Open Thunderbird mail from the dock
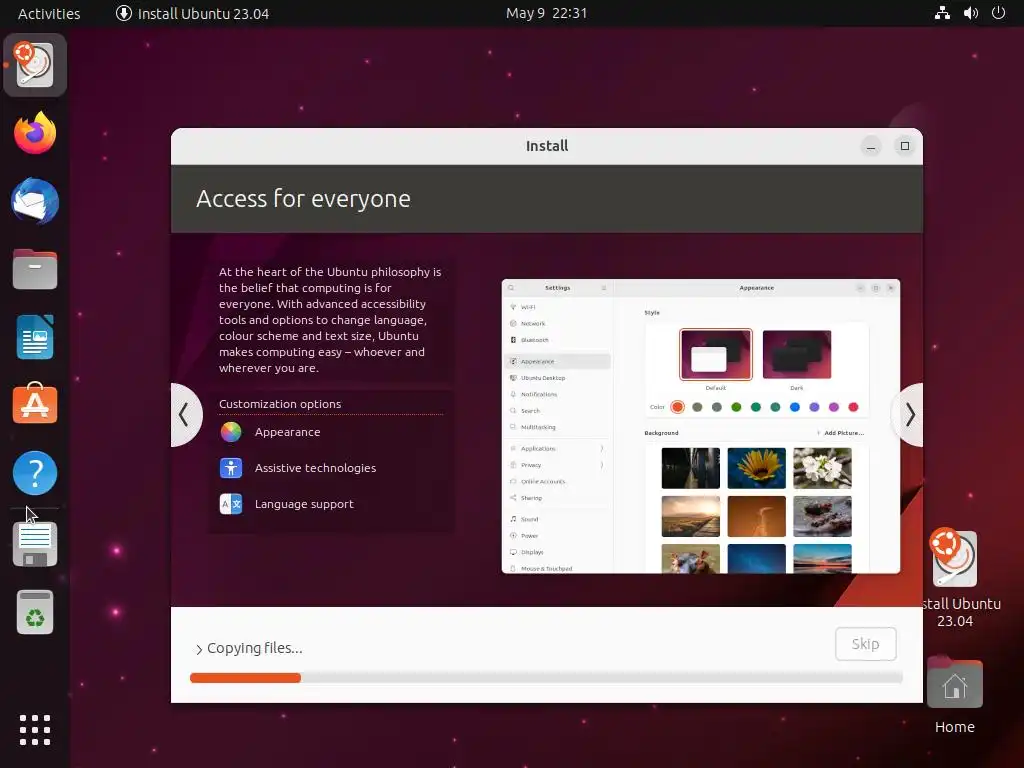Screen dimensions: 1024x768 [x=35, y=201]
